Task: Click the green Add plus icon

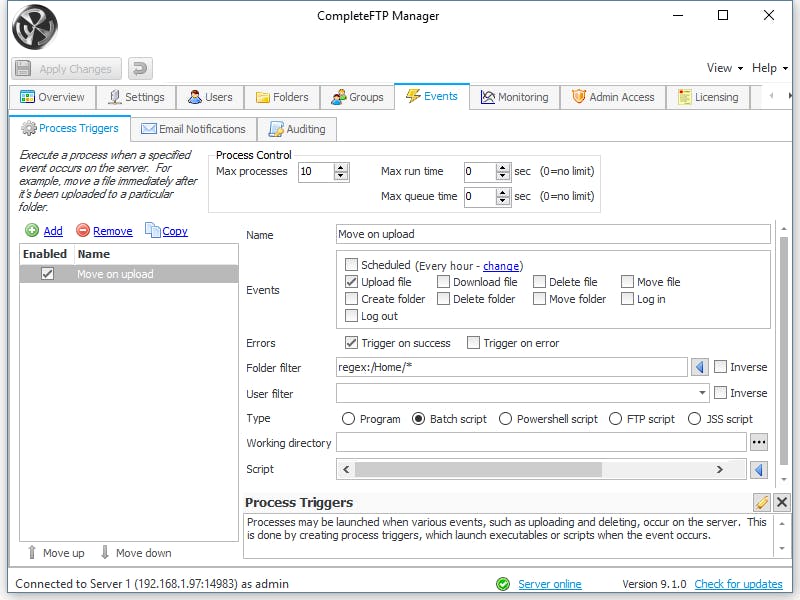Action: point(32,231)
